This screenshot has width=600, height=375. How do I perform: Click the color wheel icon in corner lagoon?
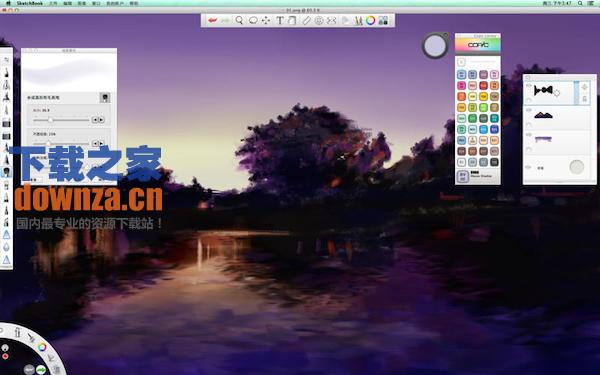42,347
